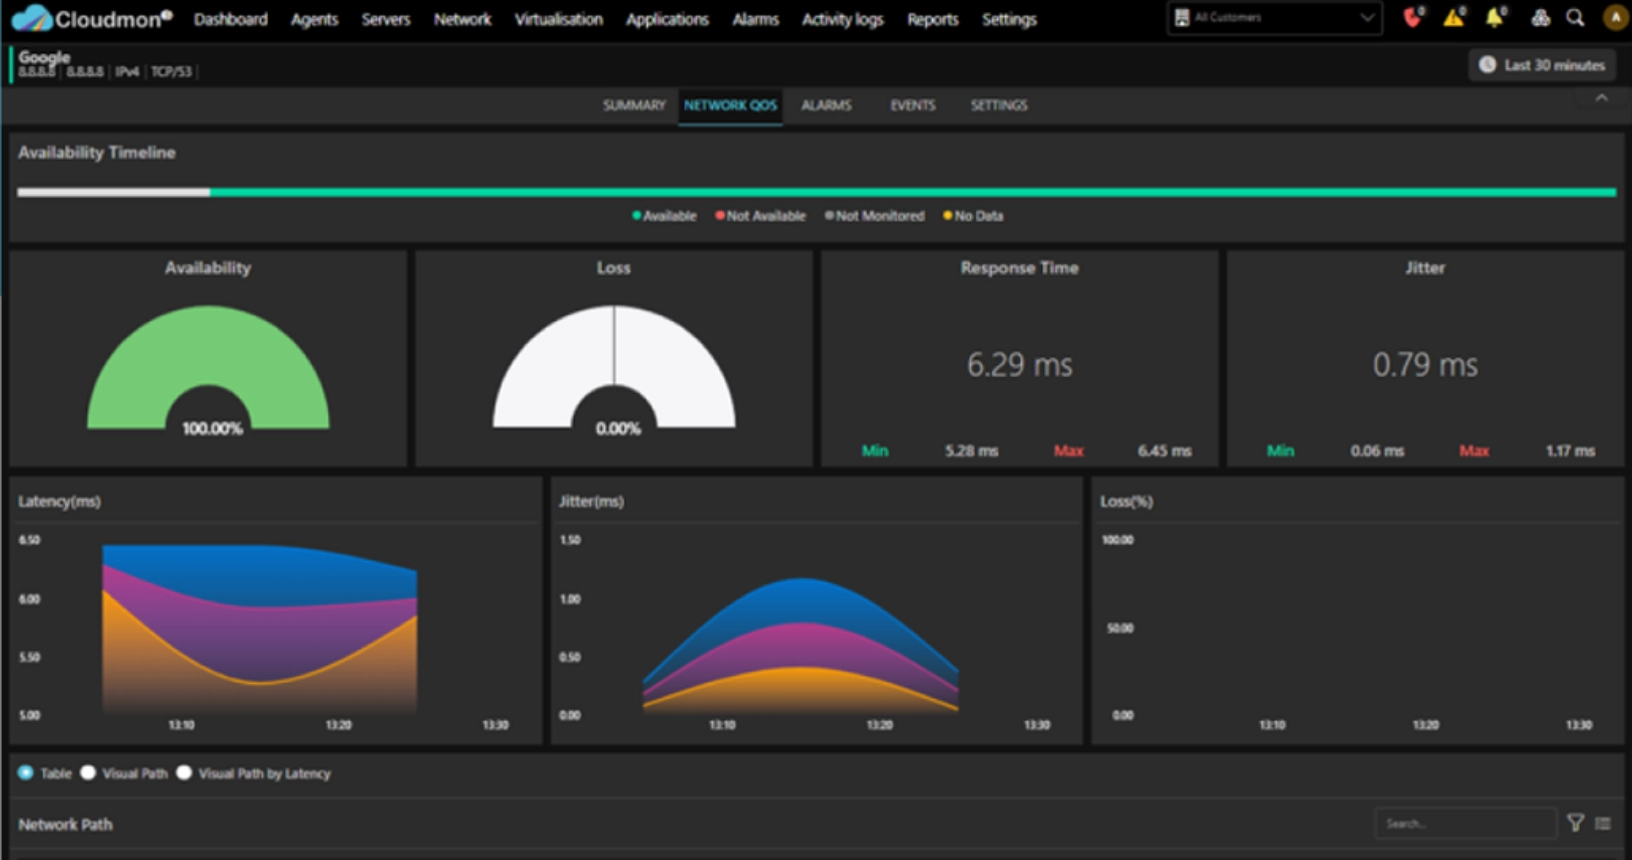
Task: Toggle Available legend in timeline
Action: point(664,216)
